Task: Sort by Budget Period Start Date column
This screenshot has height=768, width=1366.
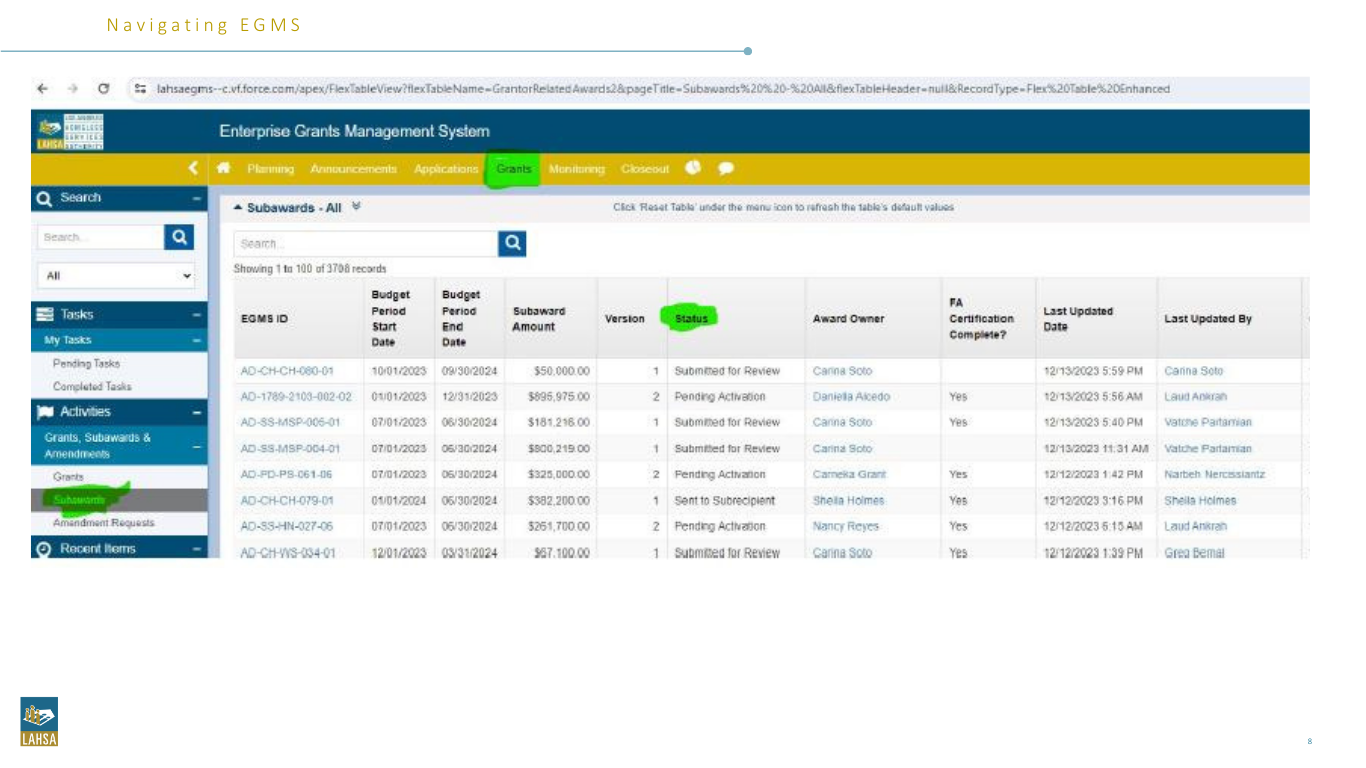Action: [389, 319]
